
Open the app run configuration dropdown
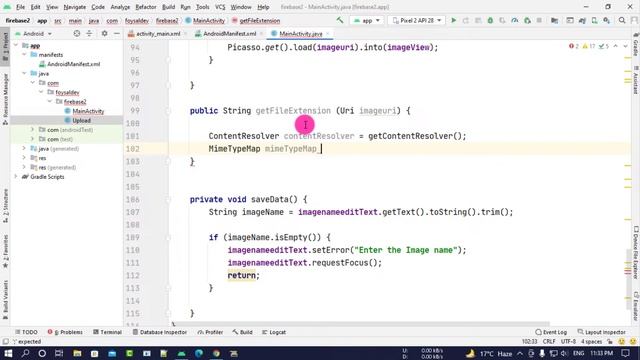pyautogui.click(x=367, y=20)
